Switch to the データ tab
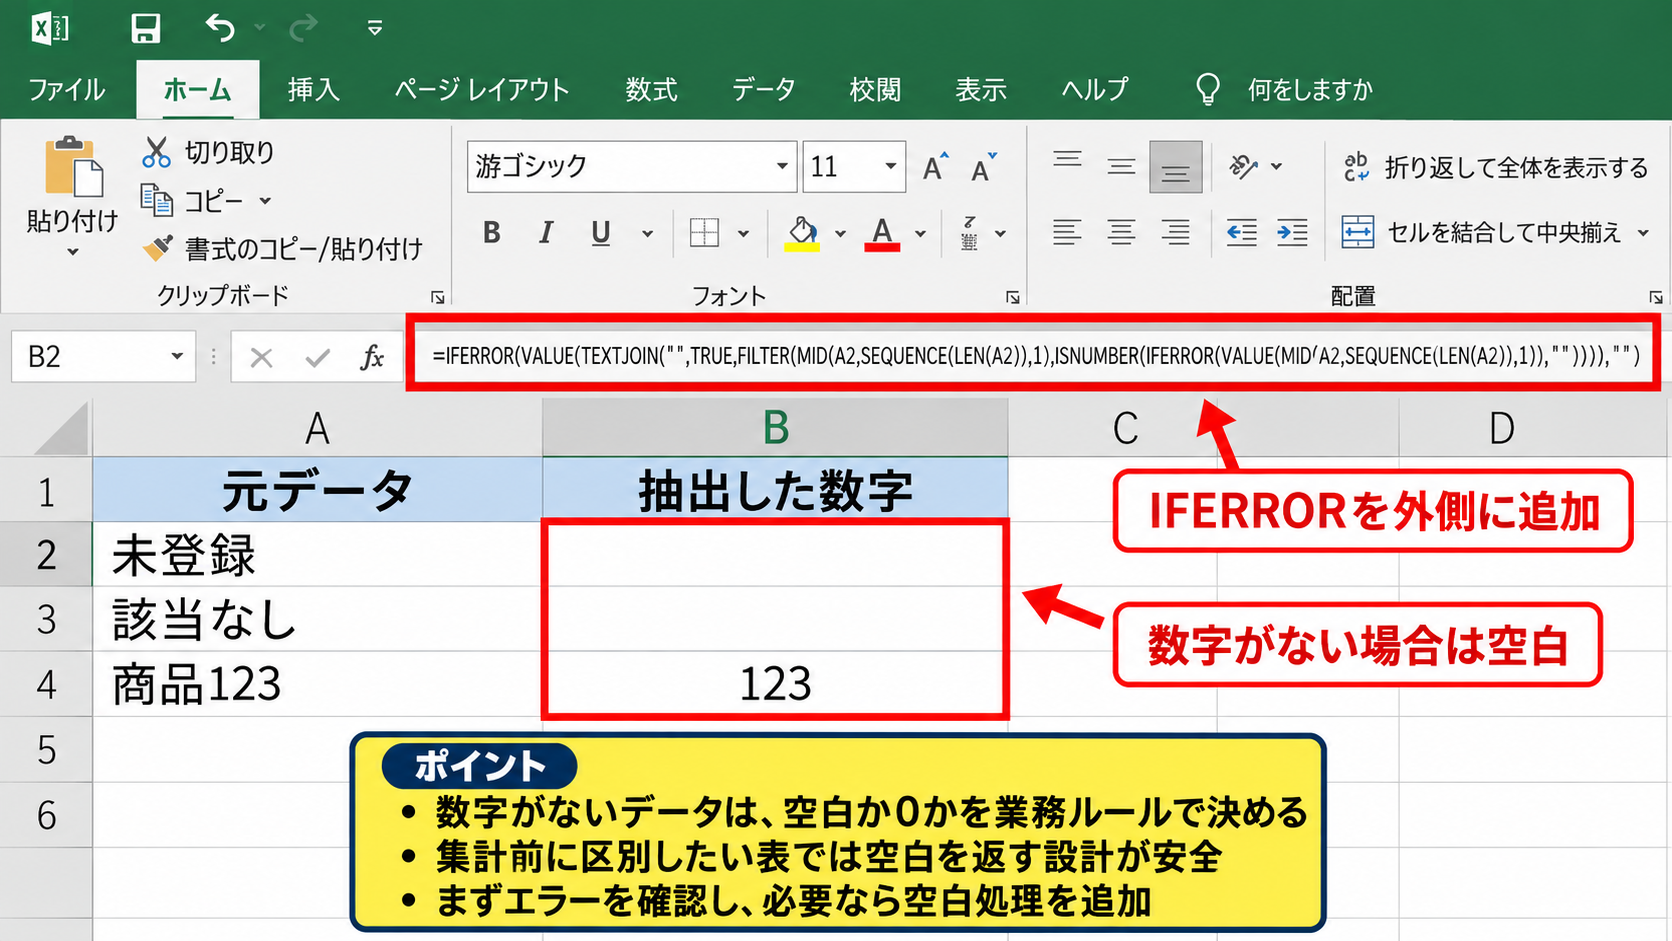The image size is (1672, 941). [763, 90]
